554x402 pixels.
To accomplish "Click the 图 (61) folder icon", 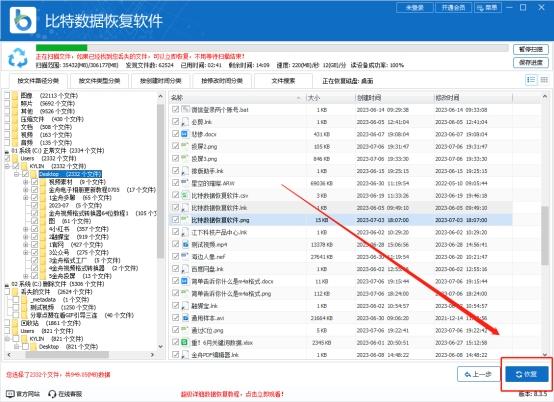I will (43, 221).
